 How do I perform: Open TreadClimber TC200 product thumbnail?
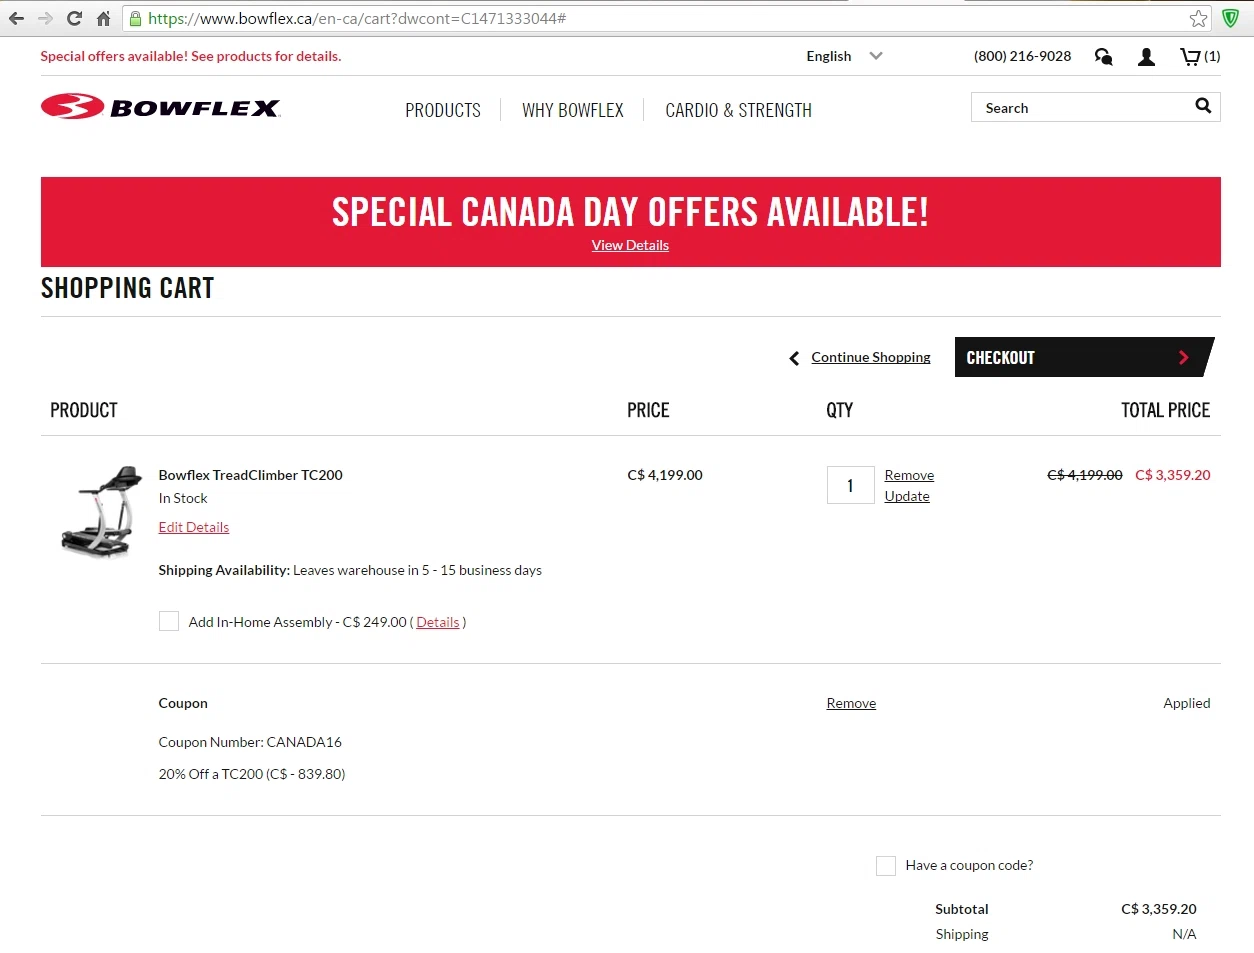tap(100, 510)
